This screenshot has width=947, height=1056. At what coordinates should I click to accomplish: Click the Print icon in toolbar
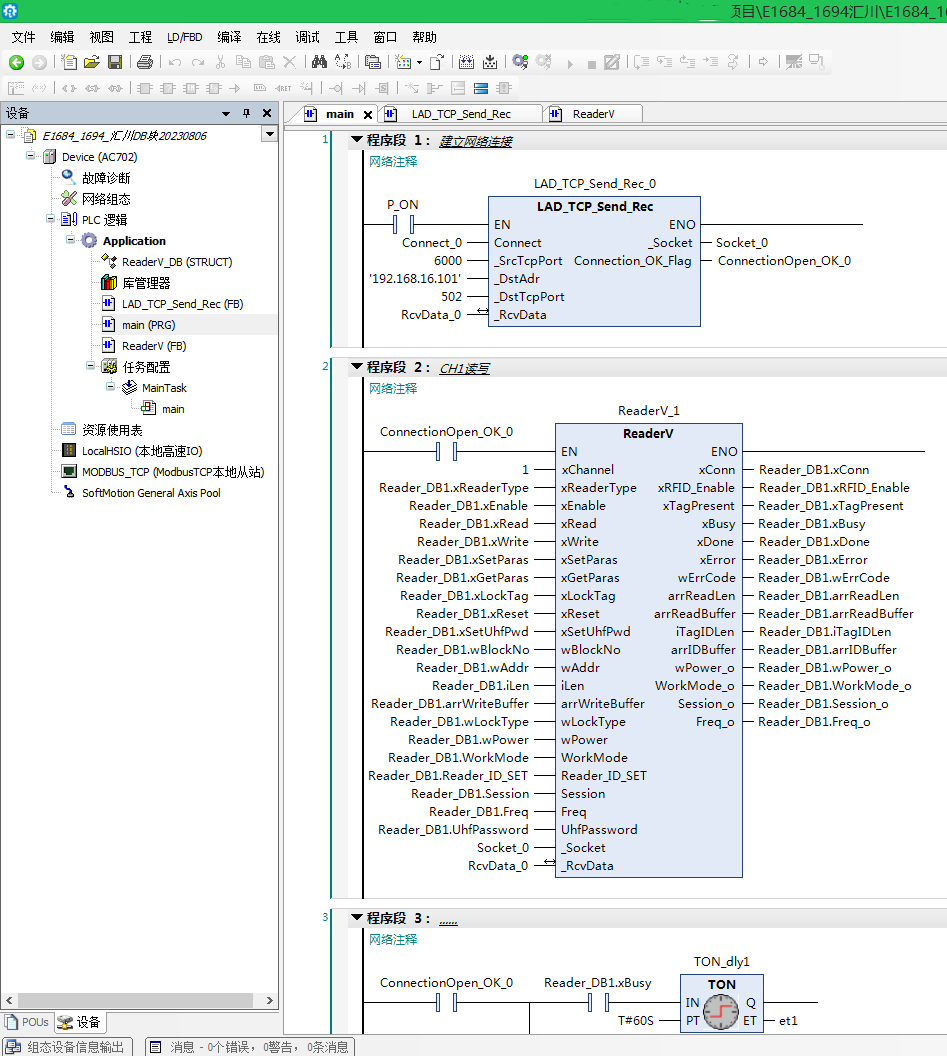coord(145,62)
